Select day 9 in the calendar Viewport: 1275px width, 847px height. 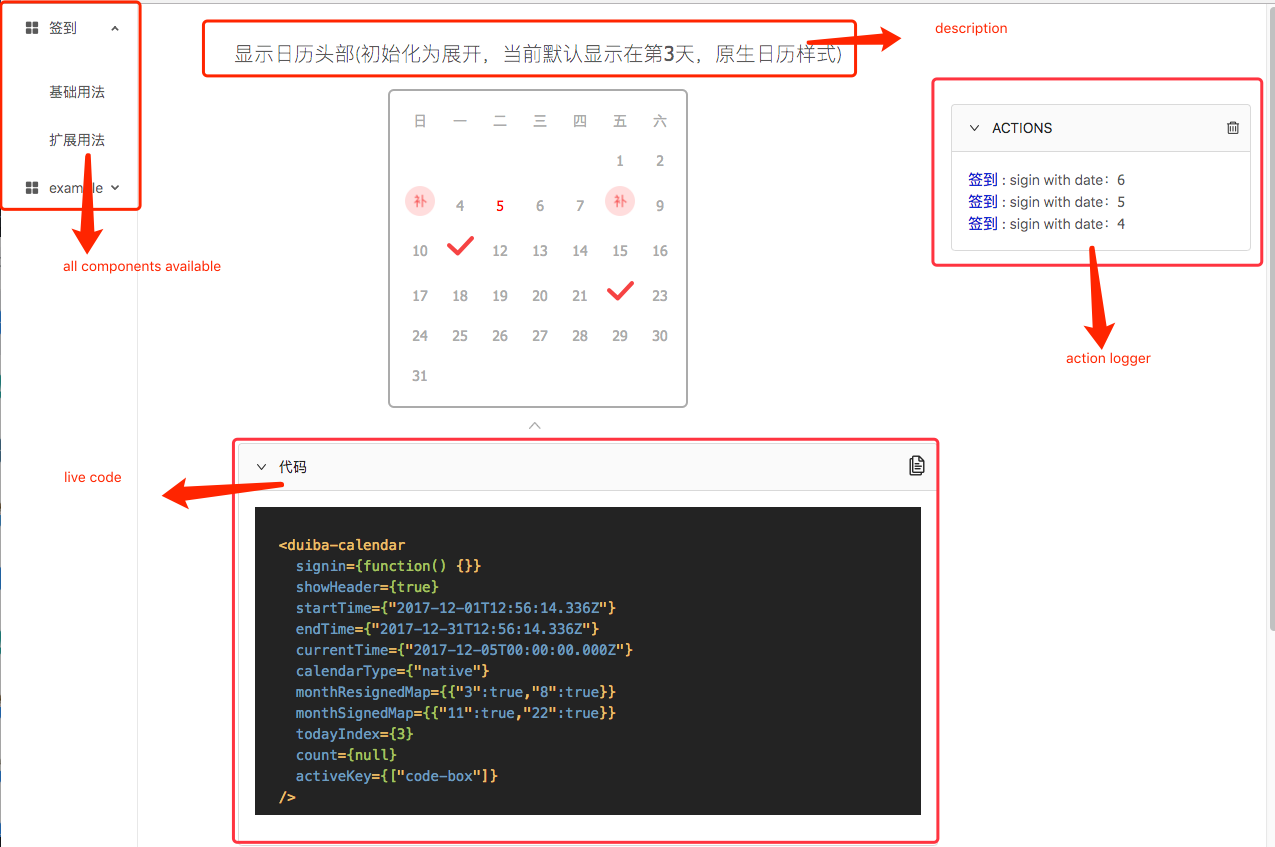pyautogui.click(x=660, y=206)
